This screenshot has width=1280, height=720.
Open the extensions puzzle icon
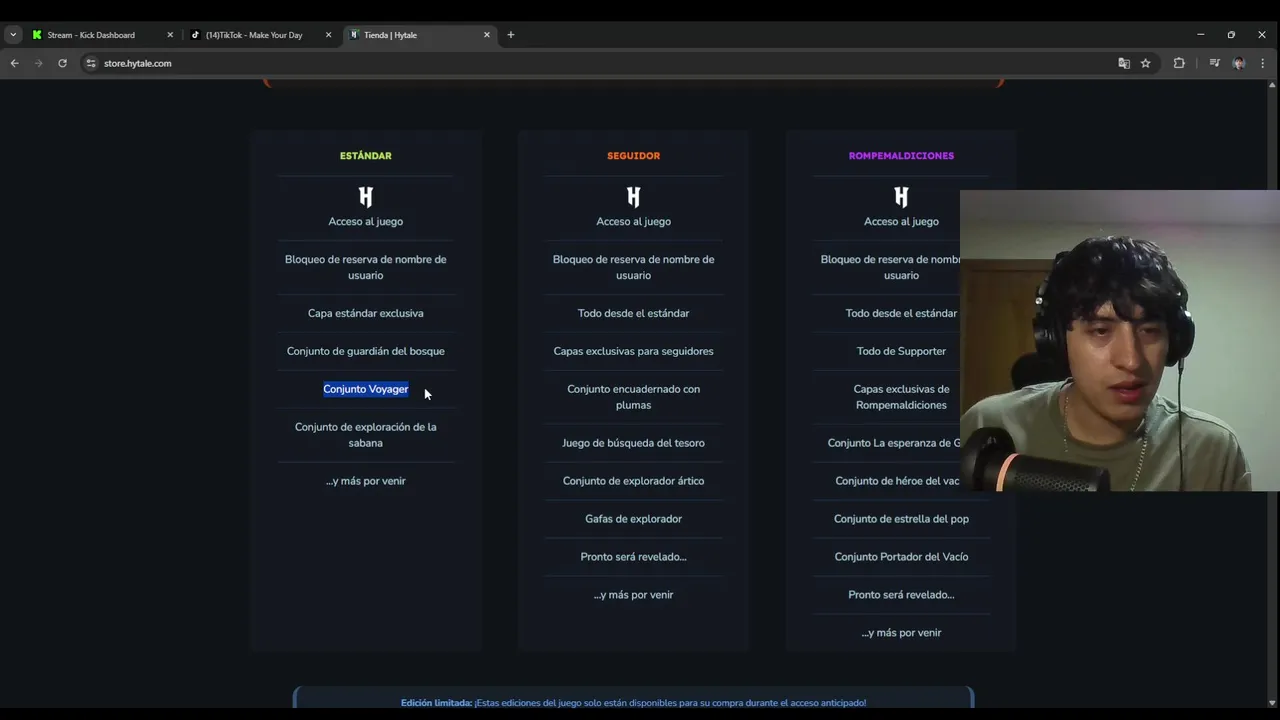1179,63
